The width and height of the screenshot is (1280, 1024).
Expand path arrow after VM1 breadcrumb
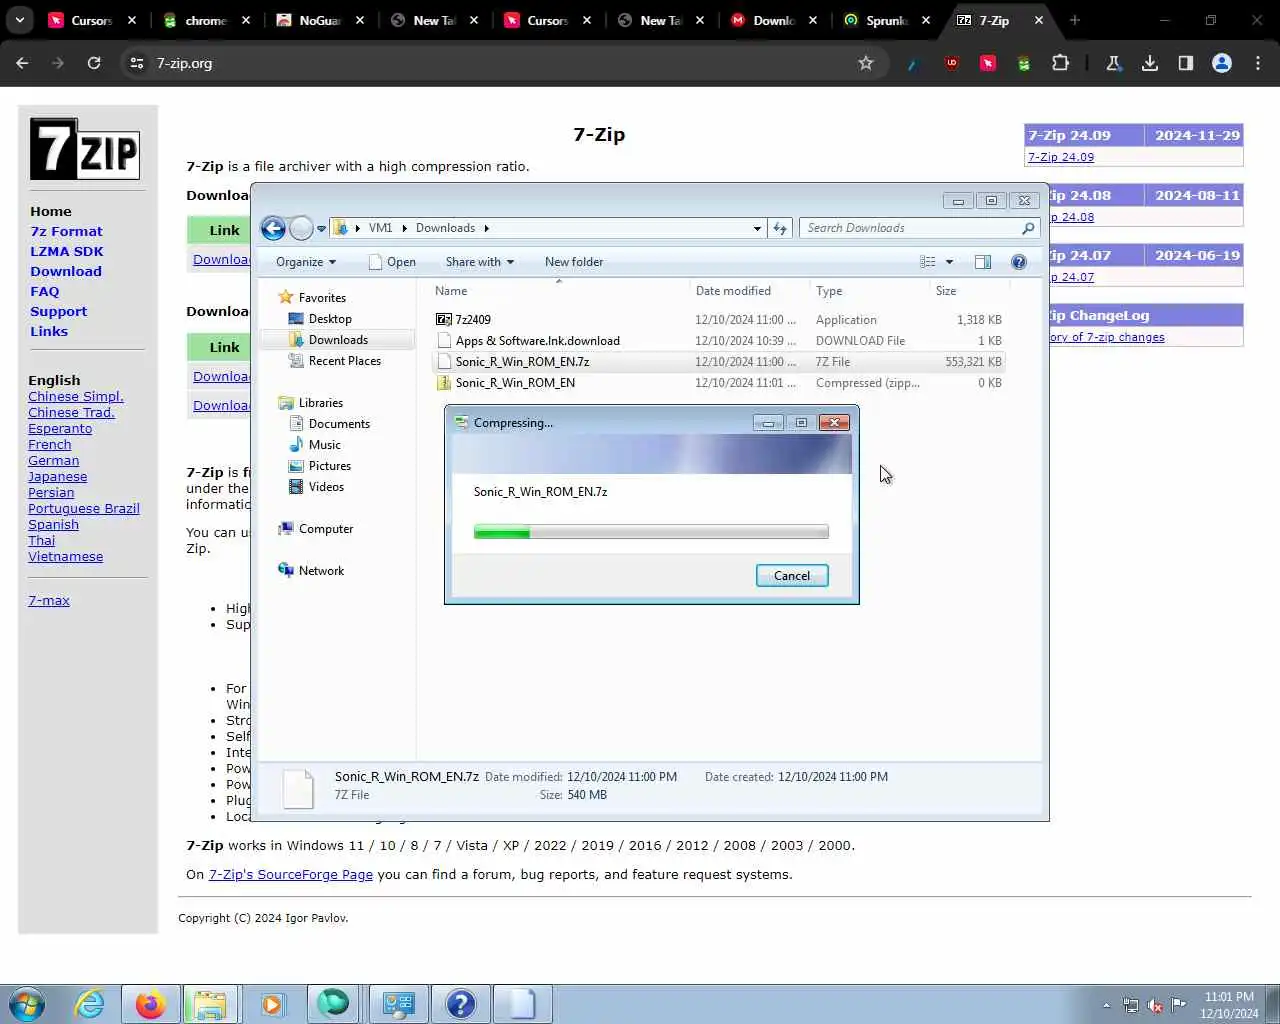[405, 228]
